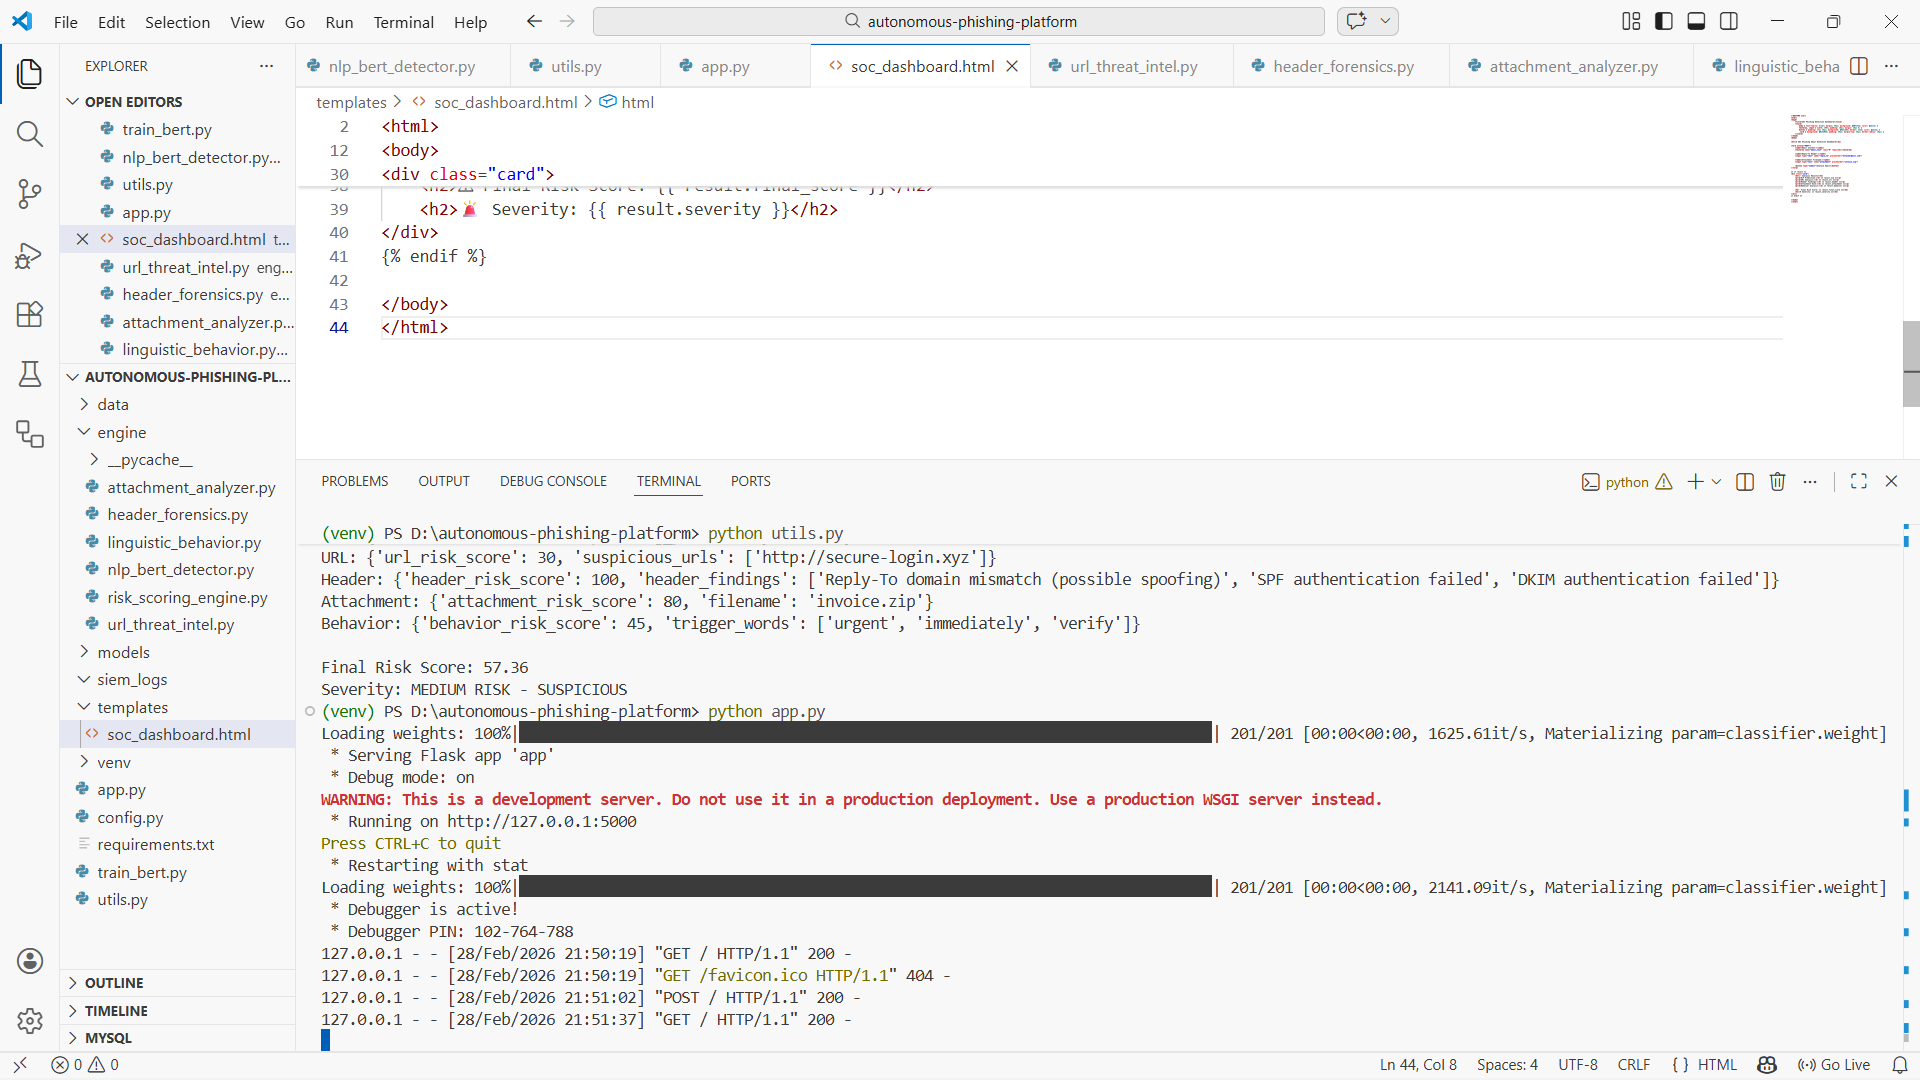Switch to the DEBUG CONSOLE tab

click(x=553, y=481)
